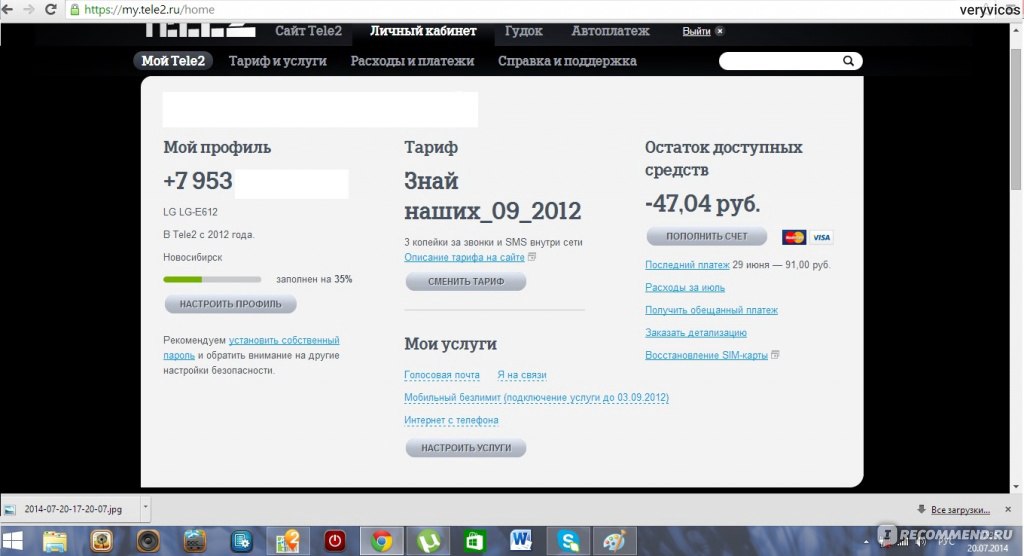The height and width of the screenshot is (556, 1024).
Task: Click the x icon next to Выйти
Action: [x=719, y=31]
